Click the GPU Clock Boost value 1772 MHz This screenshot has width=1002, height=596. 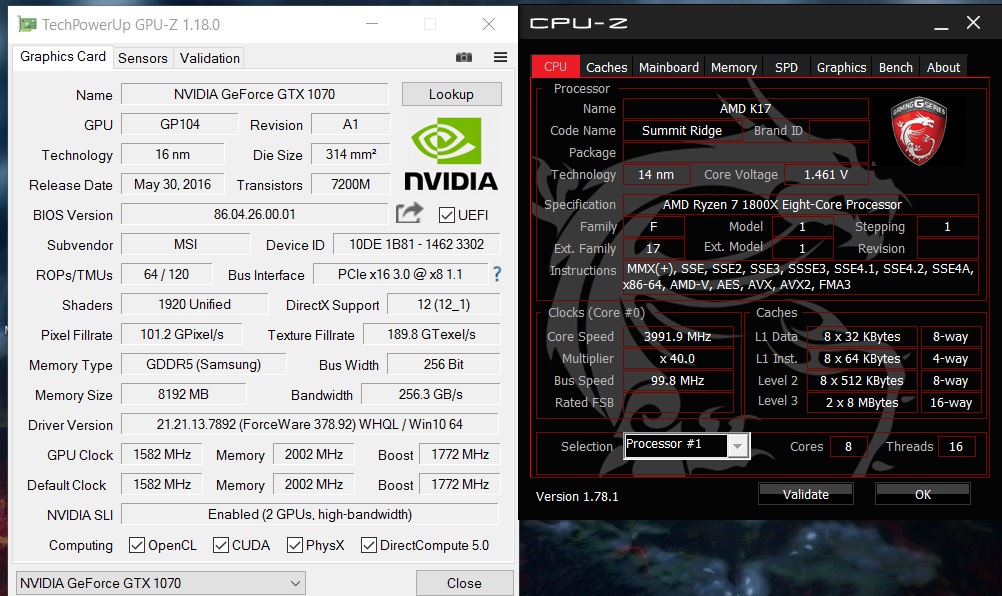coord(459,454)
